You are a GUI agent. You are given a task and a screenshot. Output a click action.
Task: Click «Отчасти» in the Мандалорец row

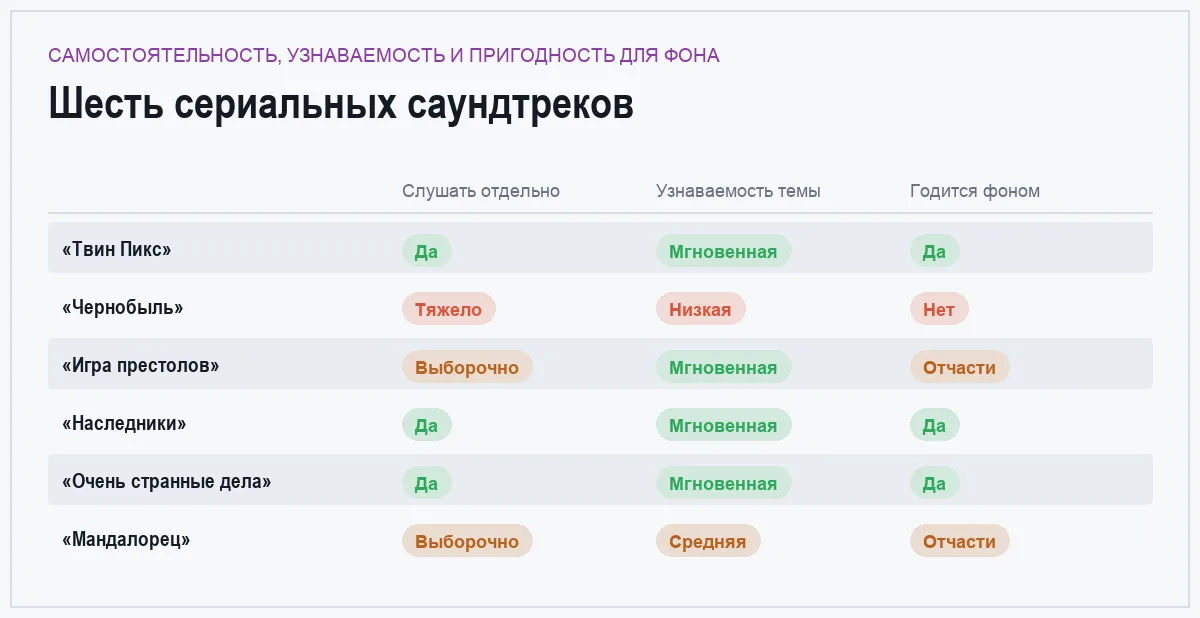960,541
